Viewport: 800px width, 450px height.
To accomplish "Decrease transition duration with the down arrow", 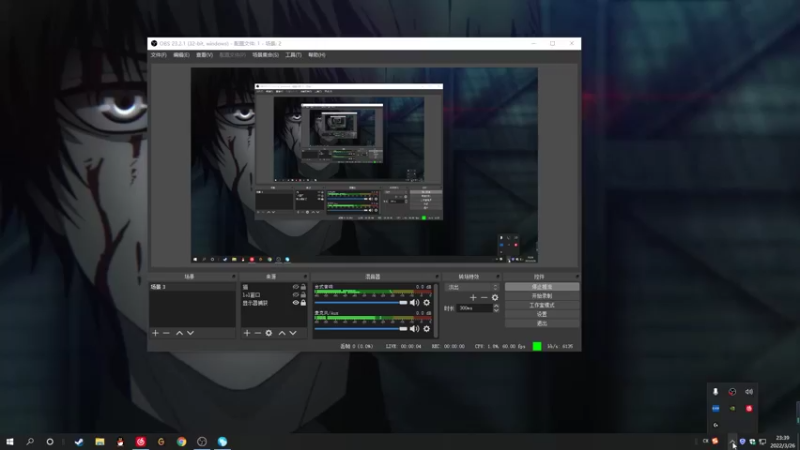I will 496,310.
